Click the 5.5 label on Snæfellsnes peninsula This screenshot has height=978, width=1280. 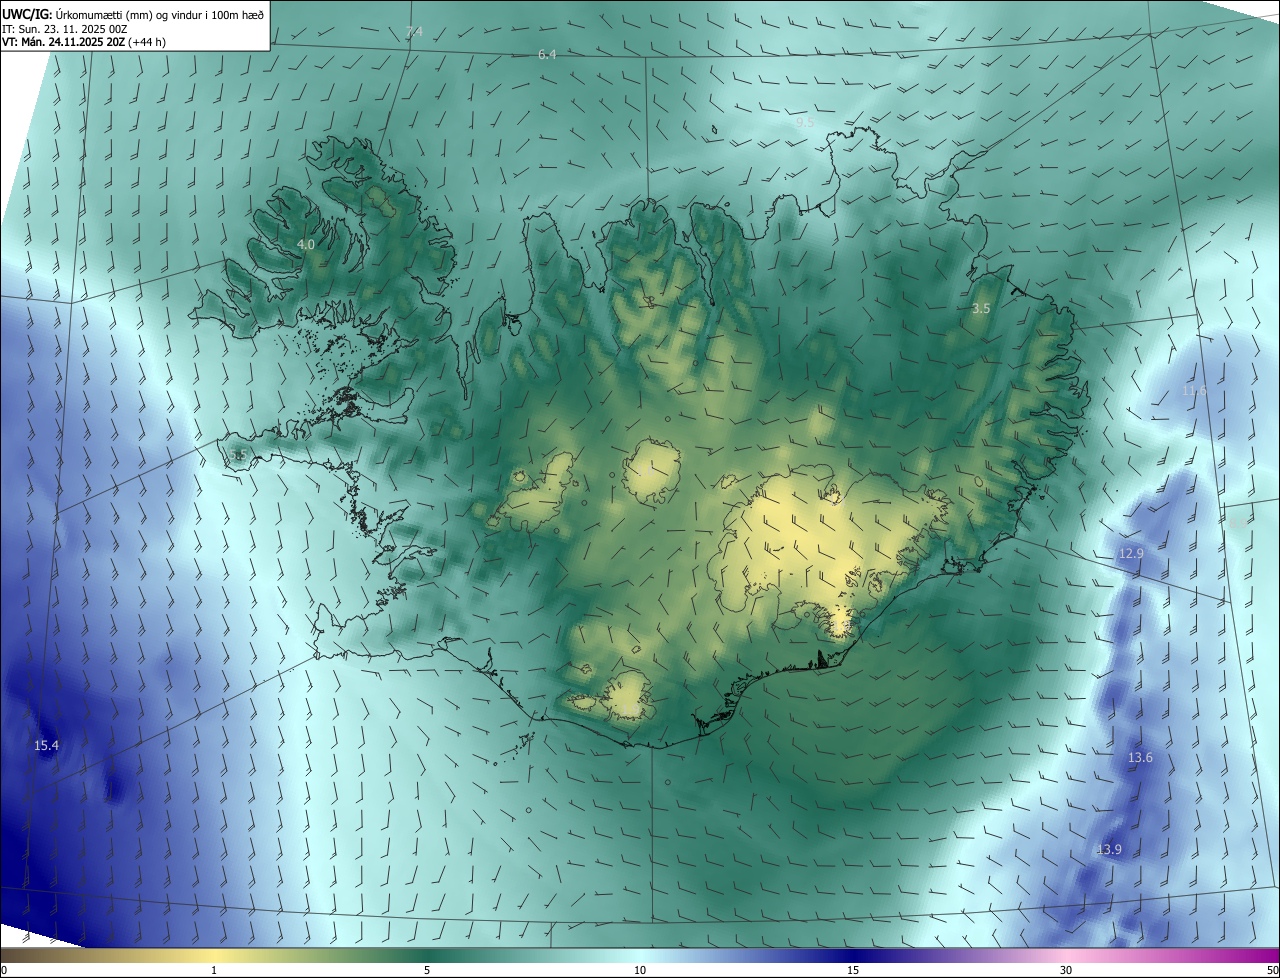click(238, 455)
